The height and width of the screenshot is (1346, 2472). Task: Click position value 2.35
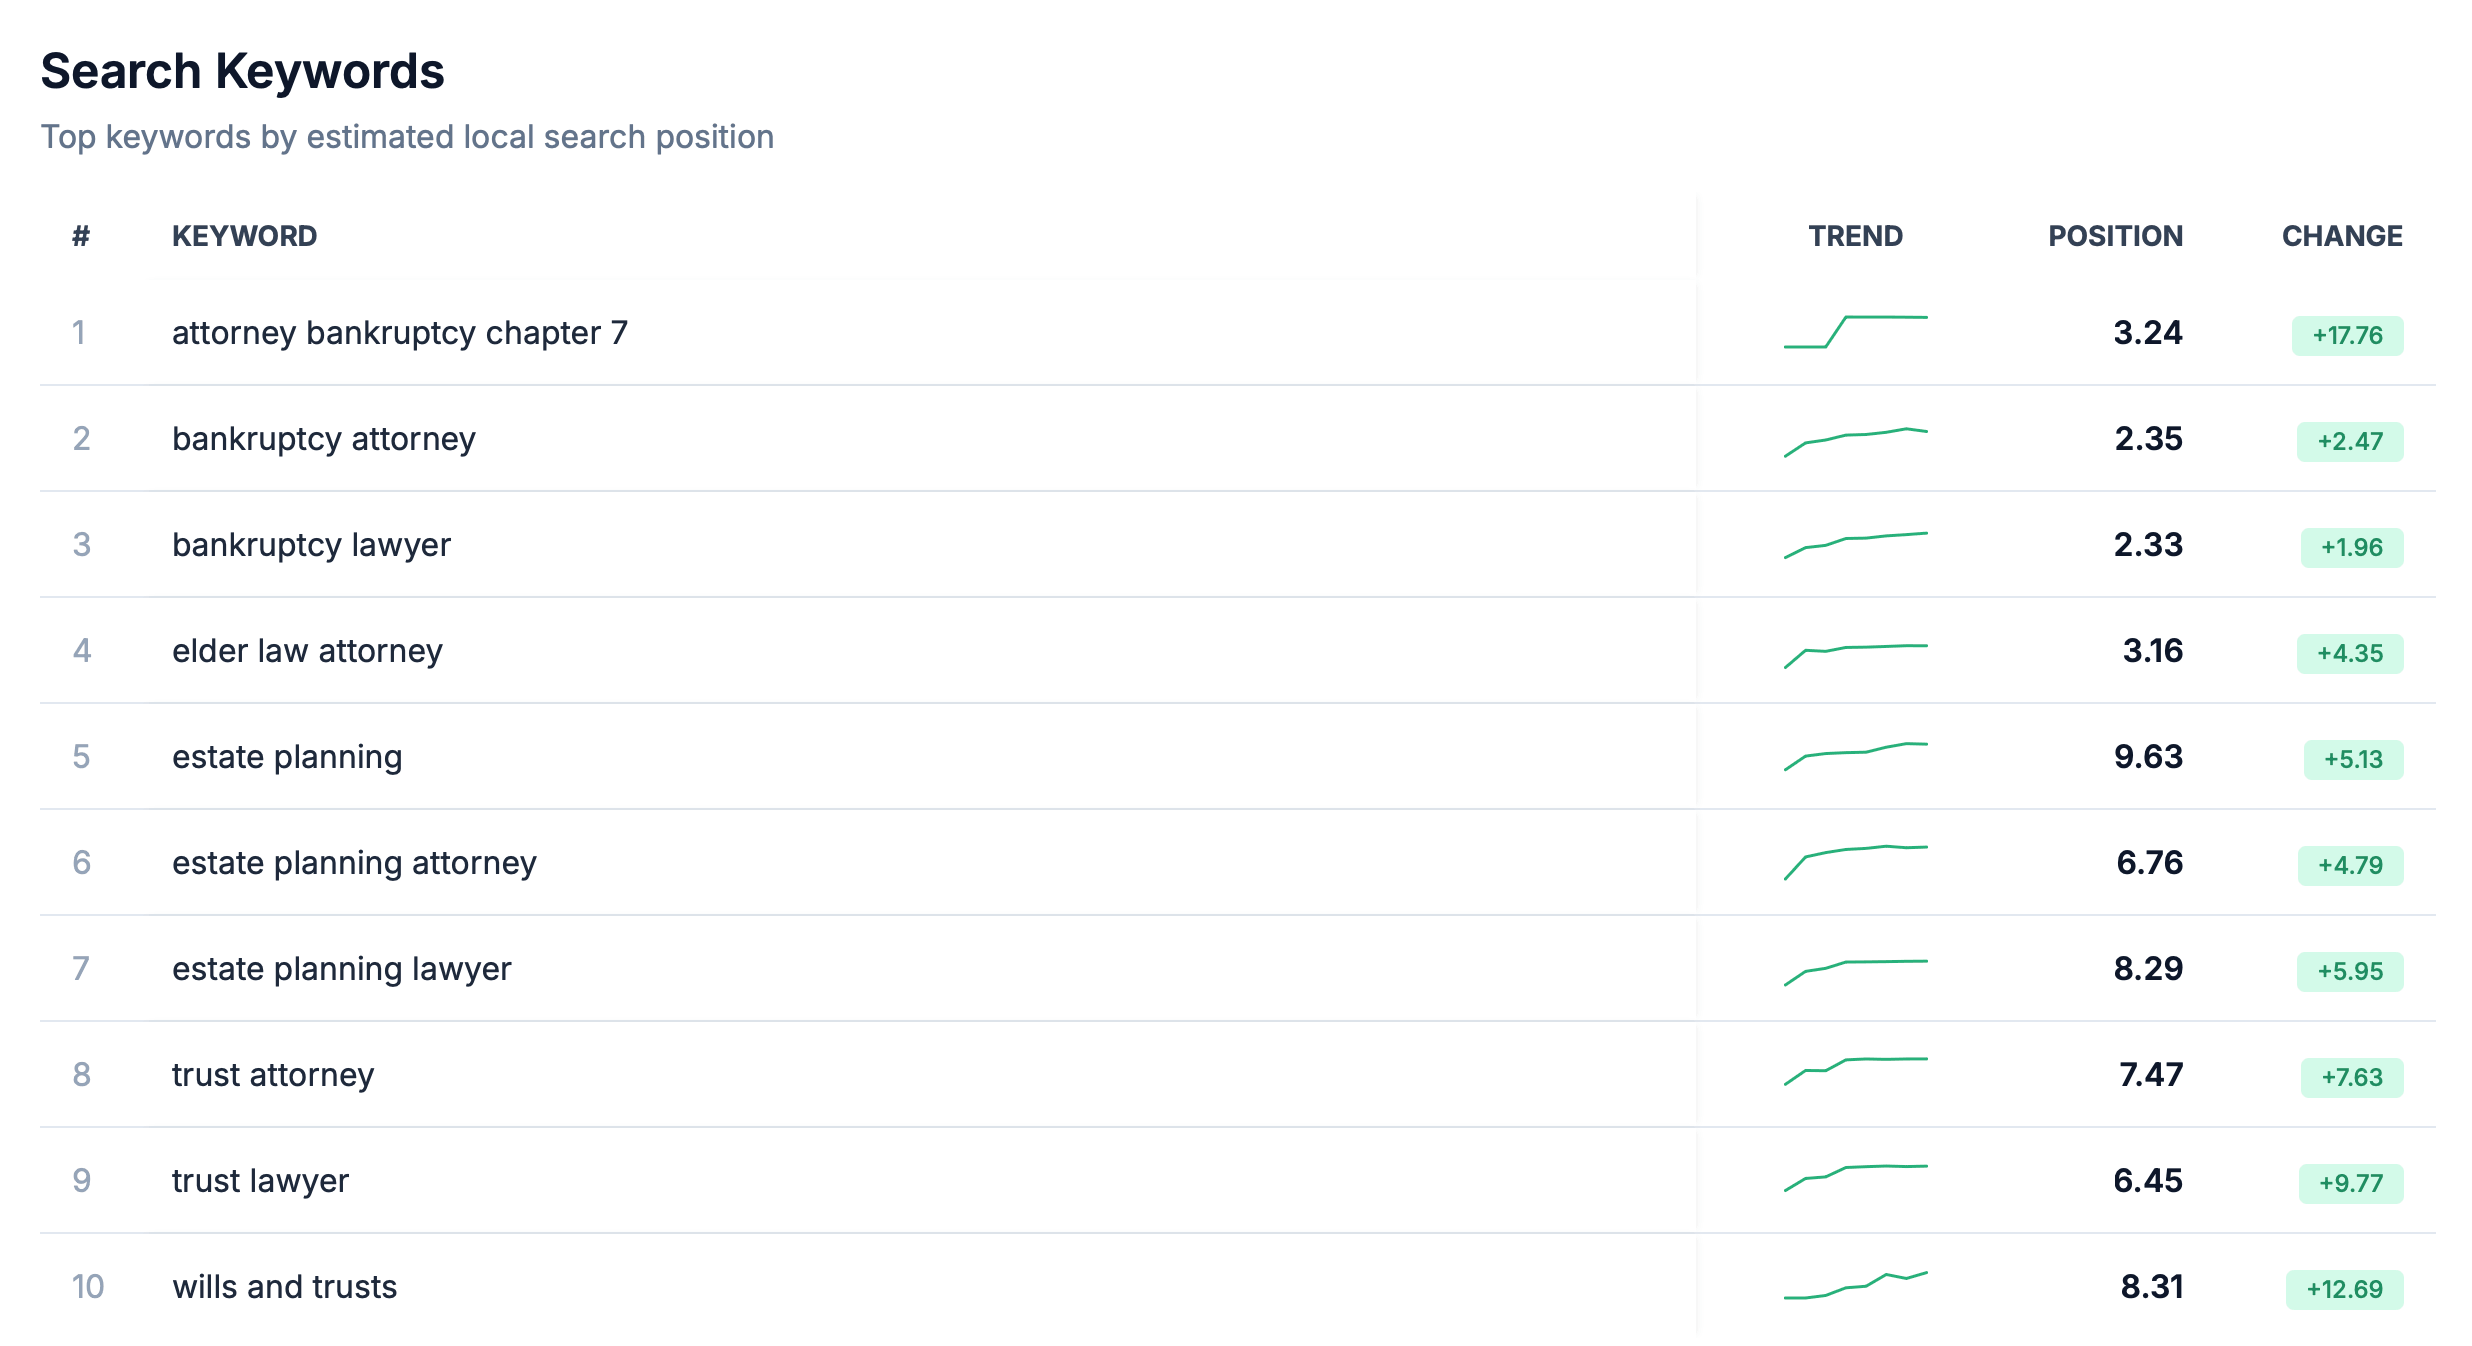[x=2148, y=438]
